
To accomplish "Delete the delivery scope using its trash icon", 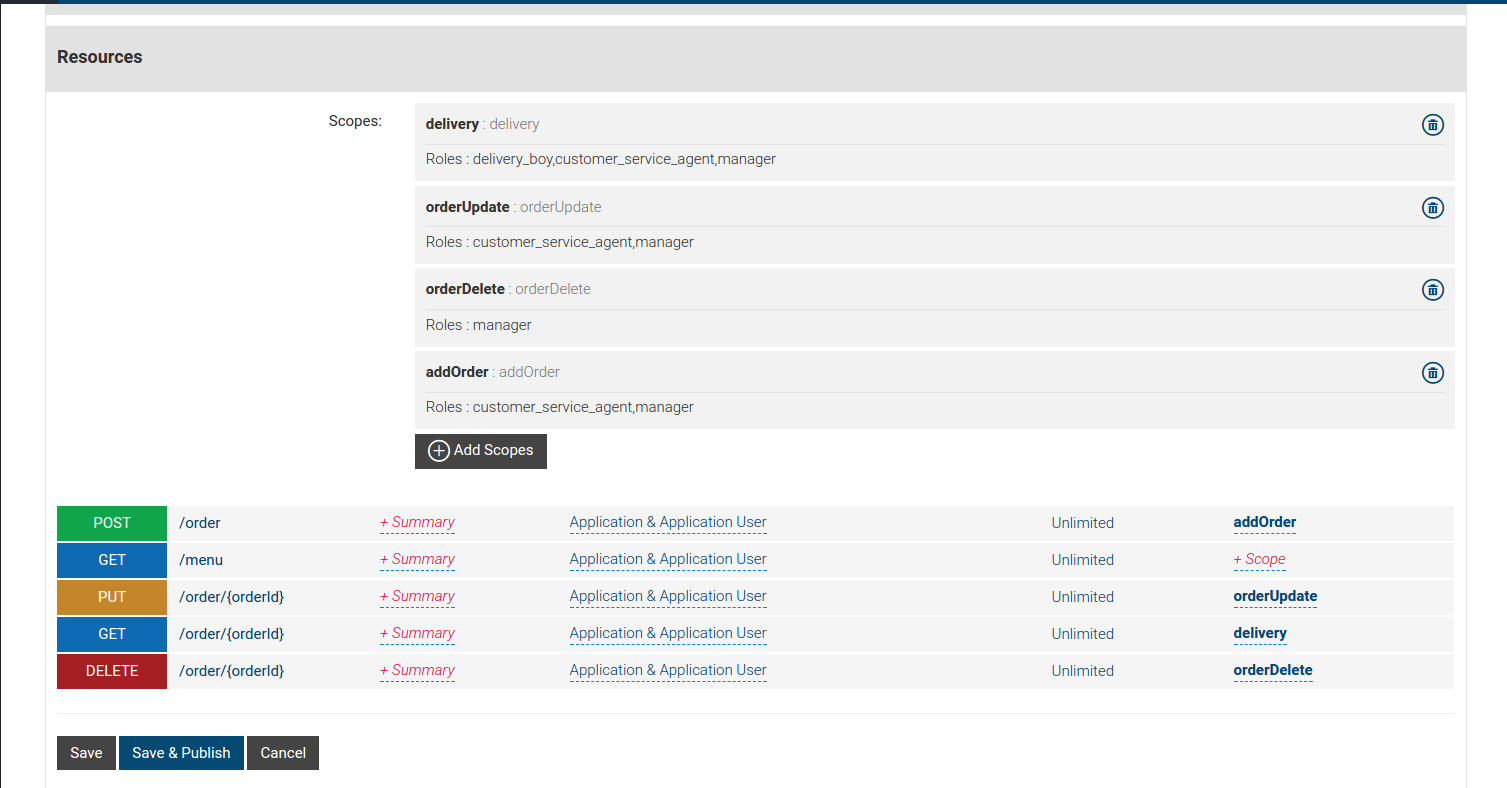I will point(1432,124).
